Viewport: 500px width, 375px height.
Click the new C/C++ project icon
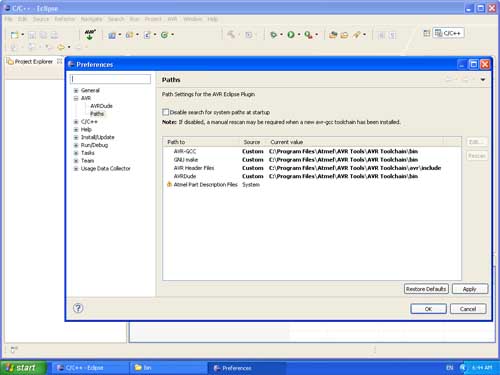pyautogui.click(x=112, y=35)
